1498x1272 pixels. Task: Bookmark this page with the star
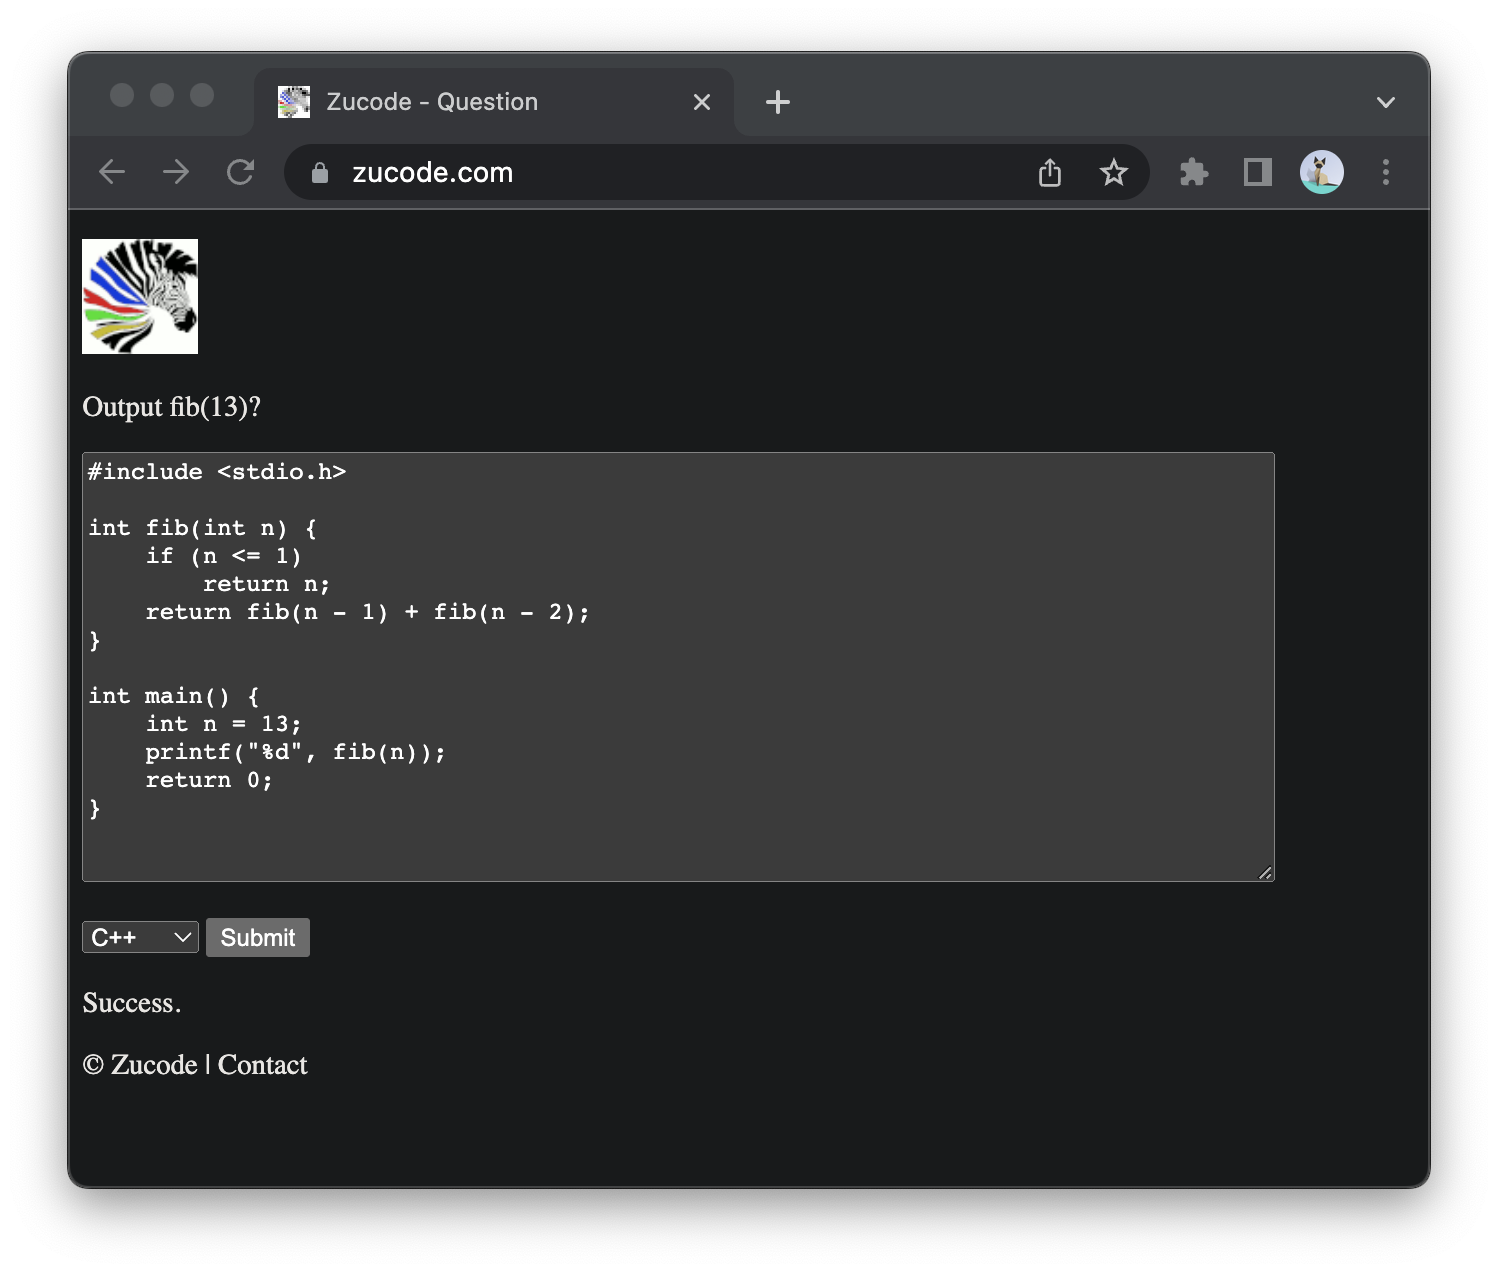pos(1113,173)
